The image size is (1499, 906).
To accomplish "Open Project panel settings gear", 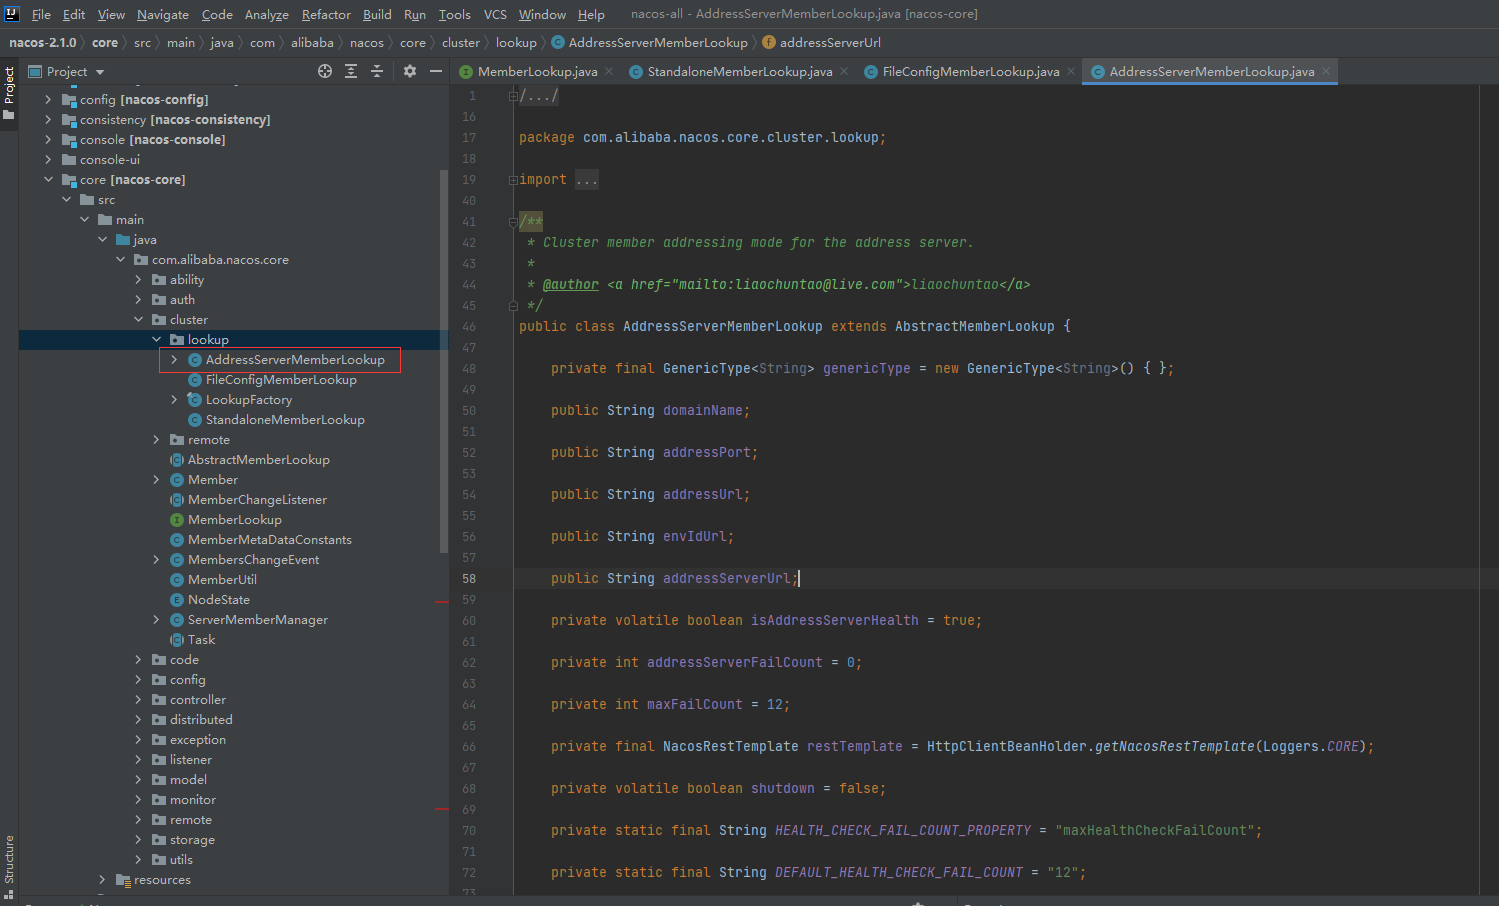I will point(409,71).
